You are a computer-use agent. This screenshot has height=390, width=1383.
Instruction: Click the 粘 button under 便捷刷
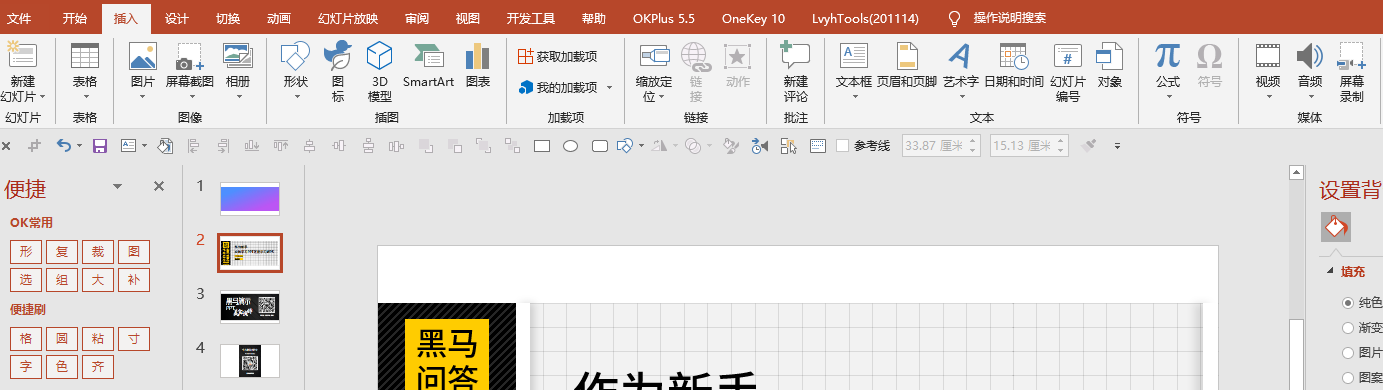(x=97, y=339)
